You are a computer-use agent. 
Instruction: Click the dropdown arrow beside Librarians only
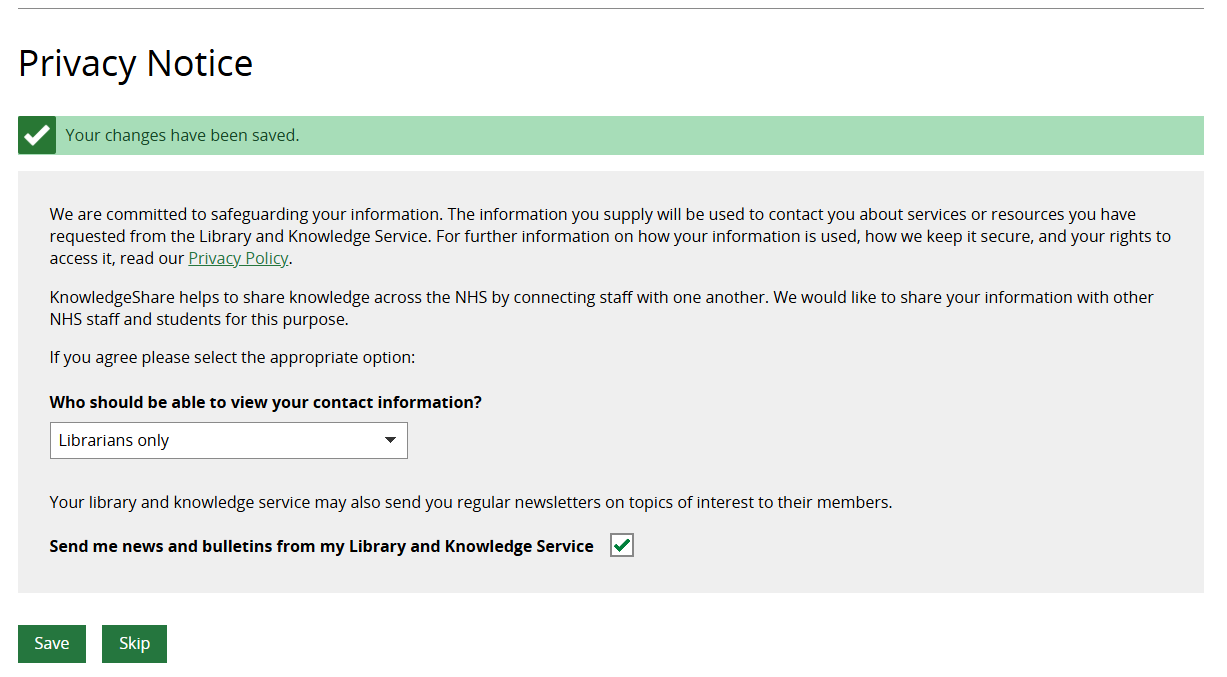tap(390, 440)
